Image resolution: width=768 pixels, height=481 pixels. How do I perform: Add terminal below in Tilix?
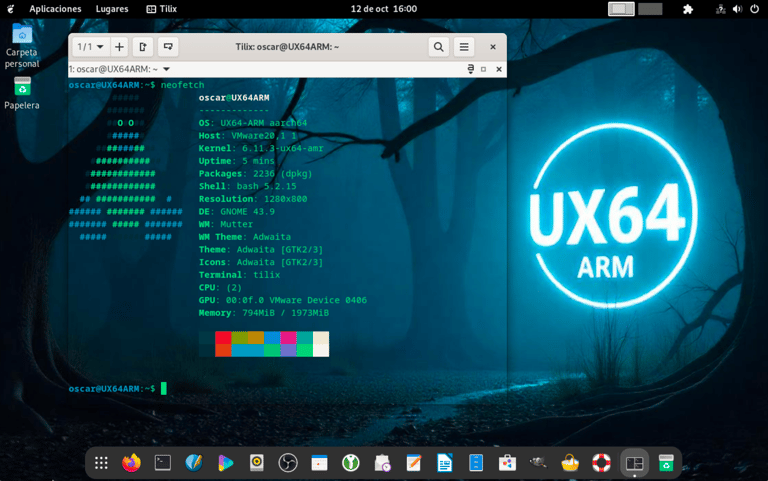tap(168, 47)
